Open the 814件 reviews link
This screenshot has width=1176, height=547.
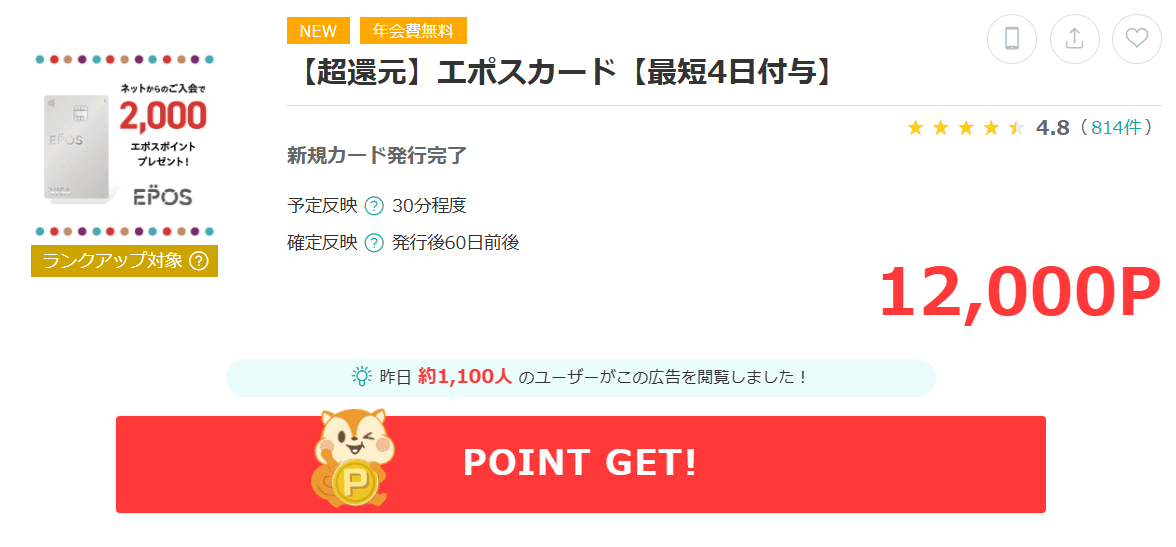click(x=1118, y=128)
